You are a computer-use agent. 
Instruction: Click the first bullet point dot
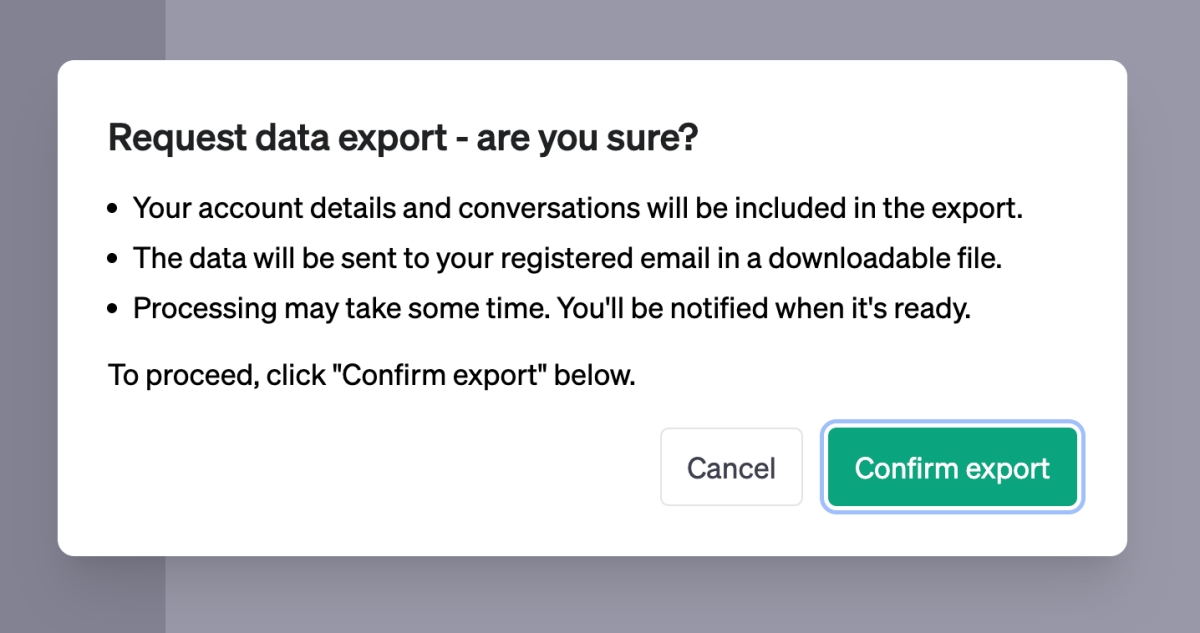point(114,210)
